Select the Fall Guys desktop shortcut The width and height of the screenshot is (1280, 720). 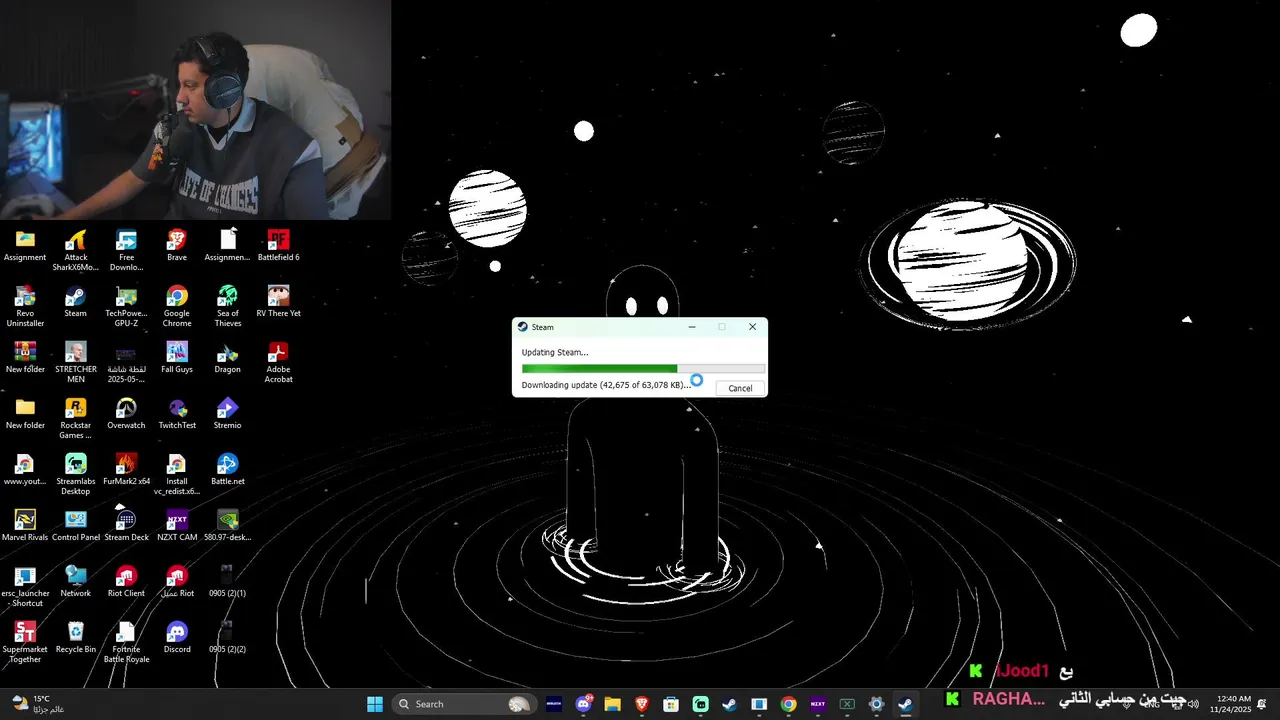pyautogui.click(x=177, y=358)
